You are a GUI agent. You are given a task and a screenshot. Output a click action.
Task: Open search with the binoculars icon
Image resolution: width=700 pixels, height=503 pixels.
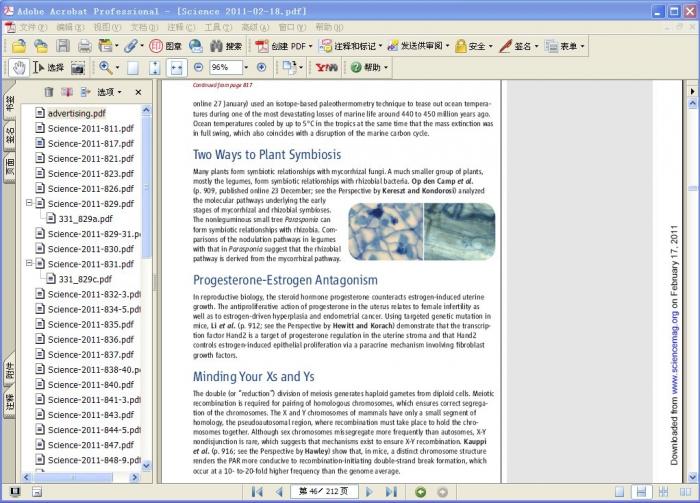coord(215,46)
